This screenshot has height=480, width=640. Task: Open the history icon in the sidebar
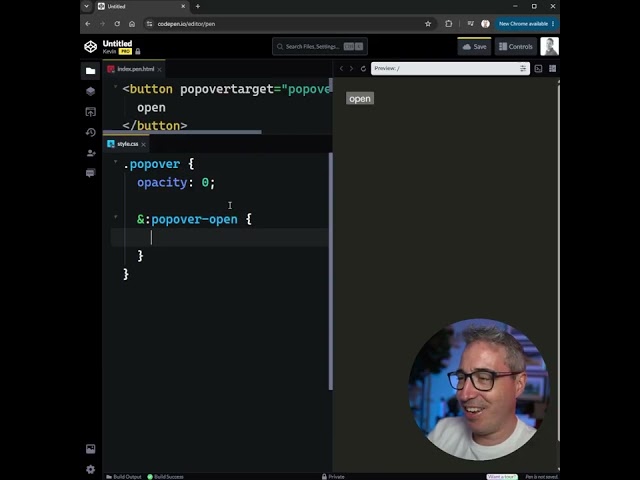coord(91,132)
